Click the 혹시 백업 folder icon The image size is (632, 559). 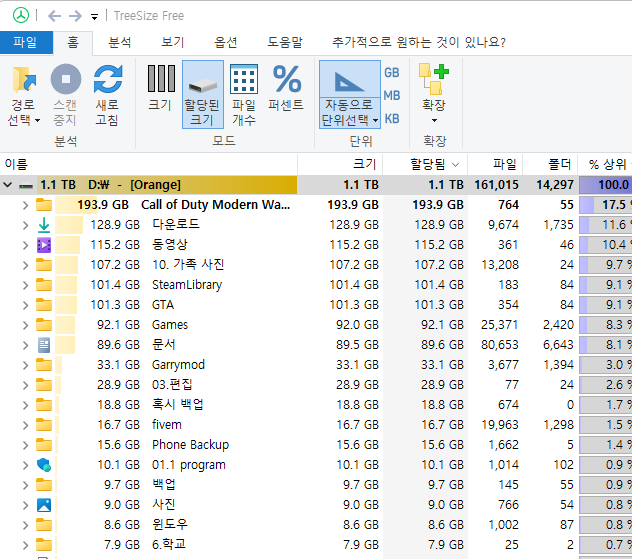pyautogui.click(x=44, y=405)
